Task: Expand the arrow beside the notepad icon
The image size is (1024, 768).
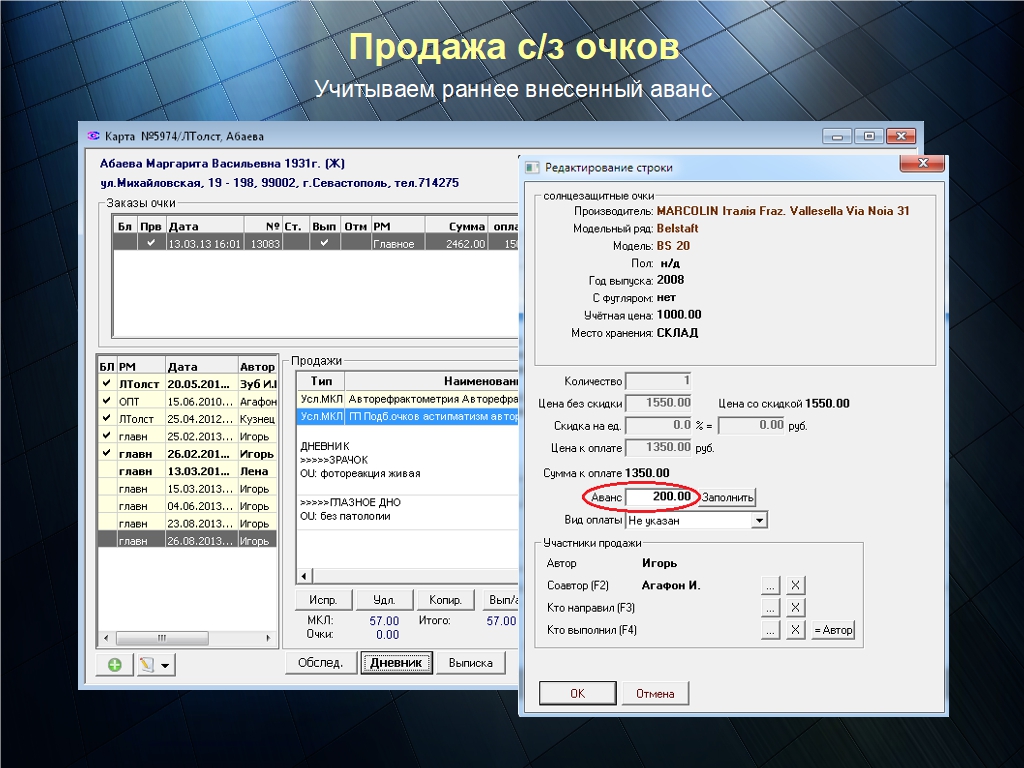Action: click(x=166, y=665)
